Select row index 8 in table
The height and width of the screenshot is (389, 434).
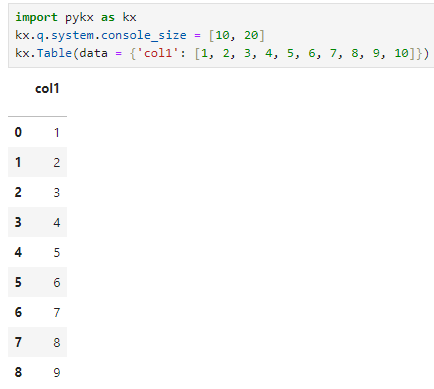click(x=18, y=372)
